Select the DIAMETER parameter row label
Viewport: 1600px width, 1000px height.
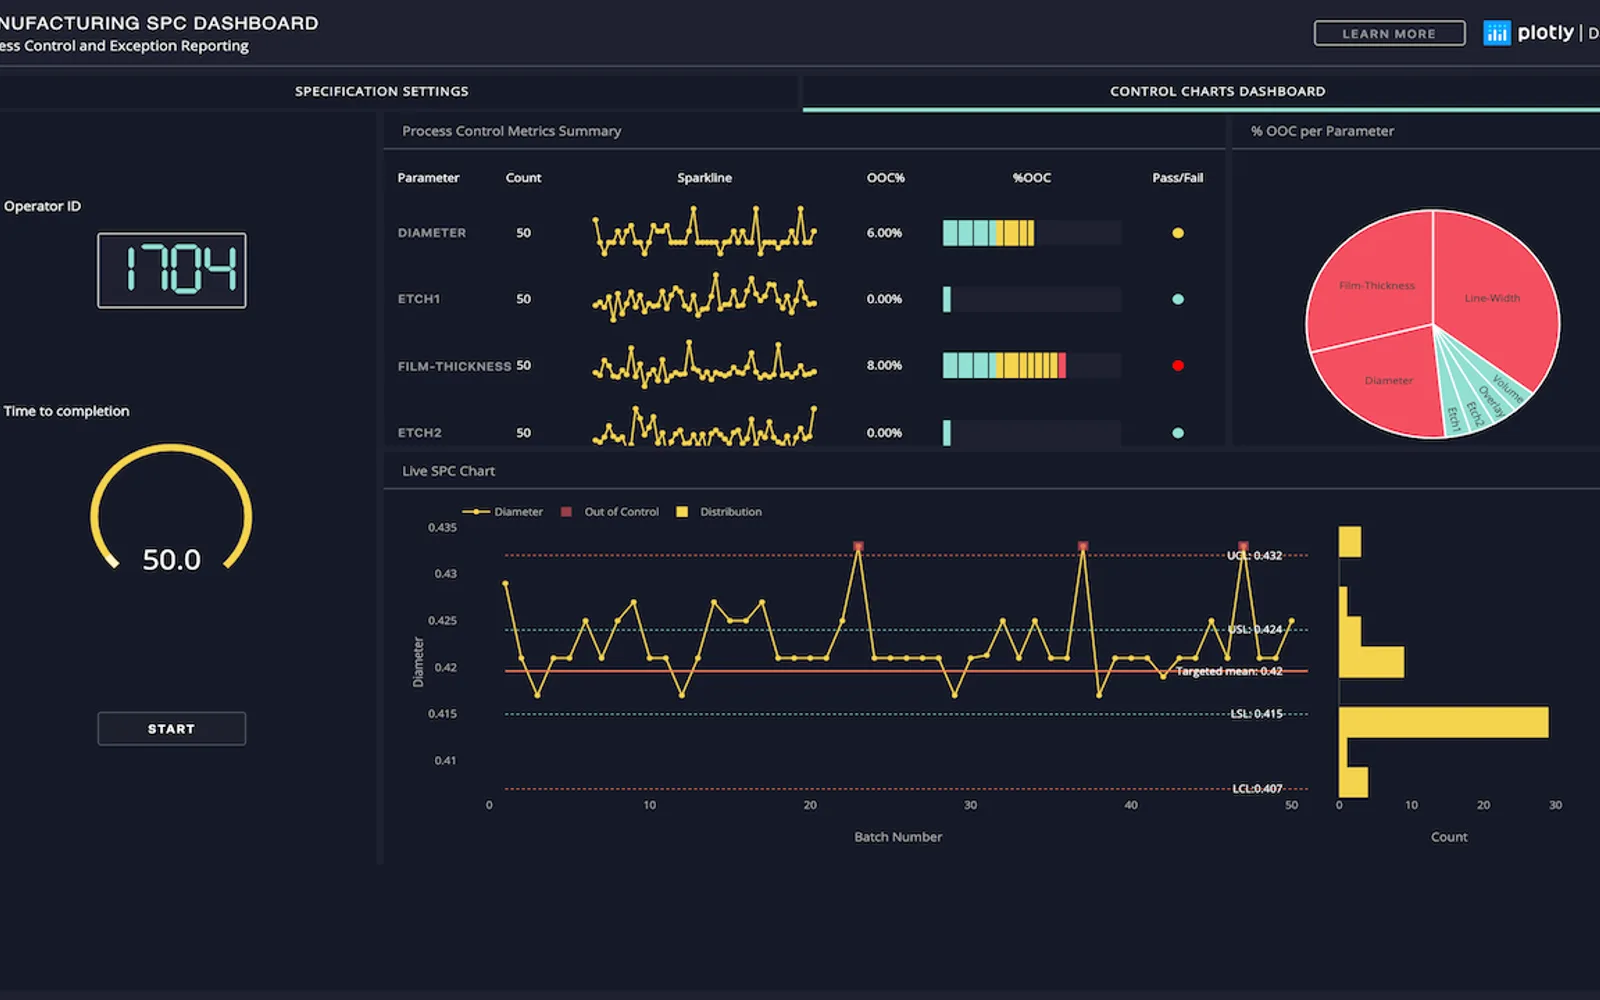coord(432,233)
